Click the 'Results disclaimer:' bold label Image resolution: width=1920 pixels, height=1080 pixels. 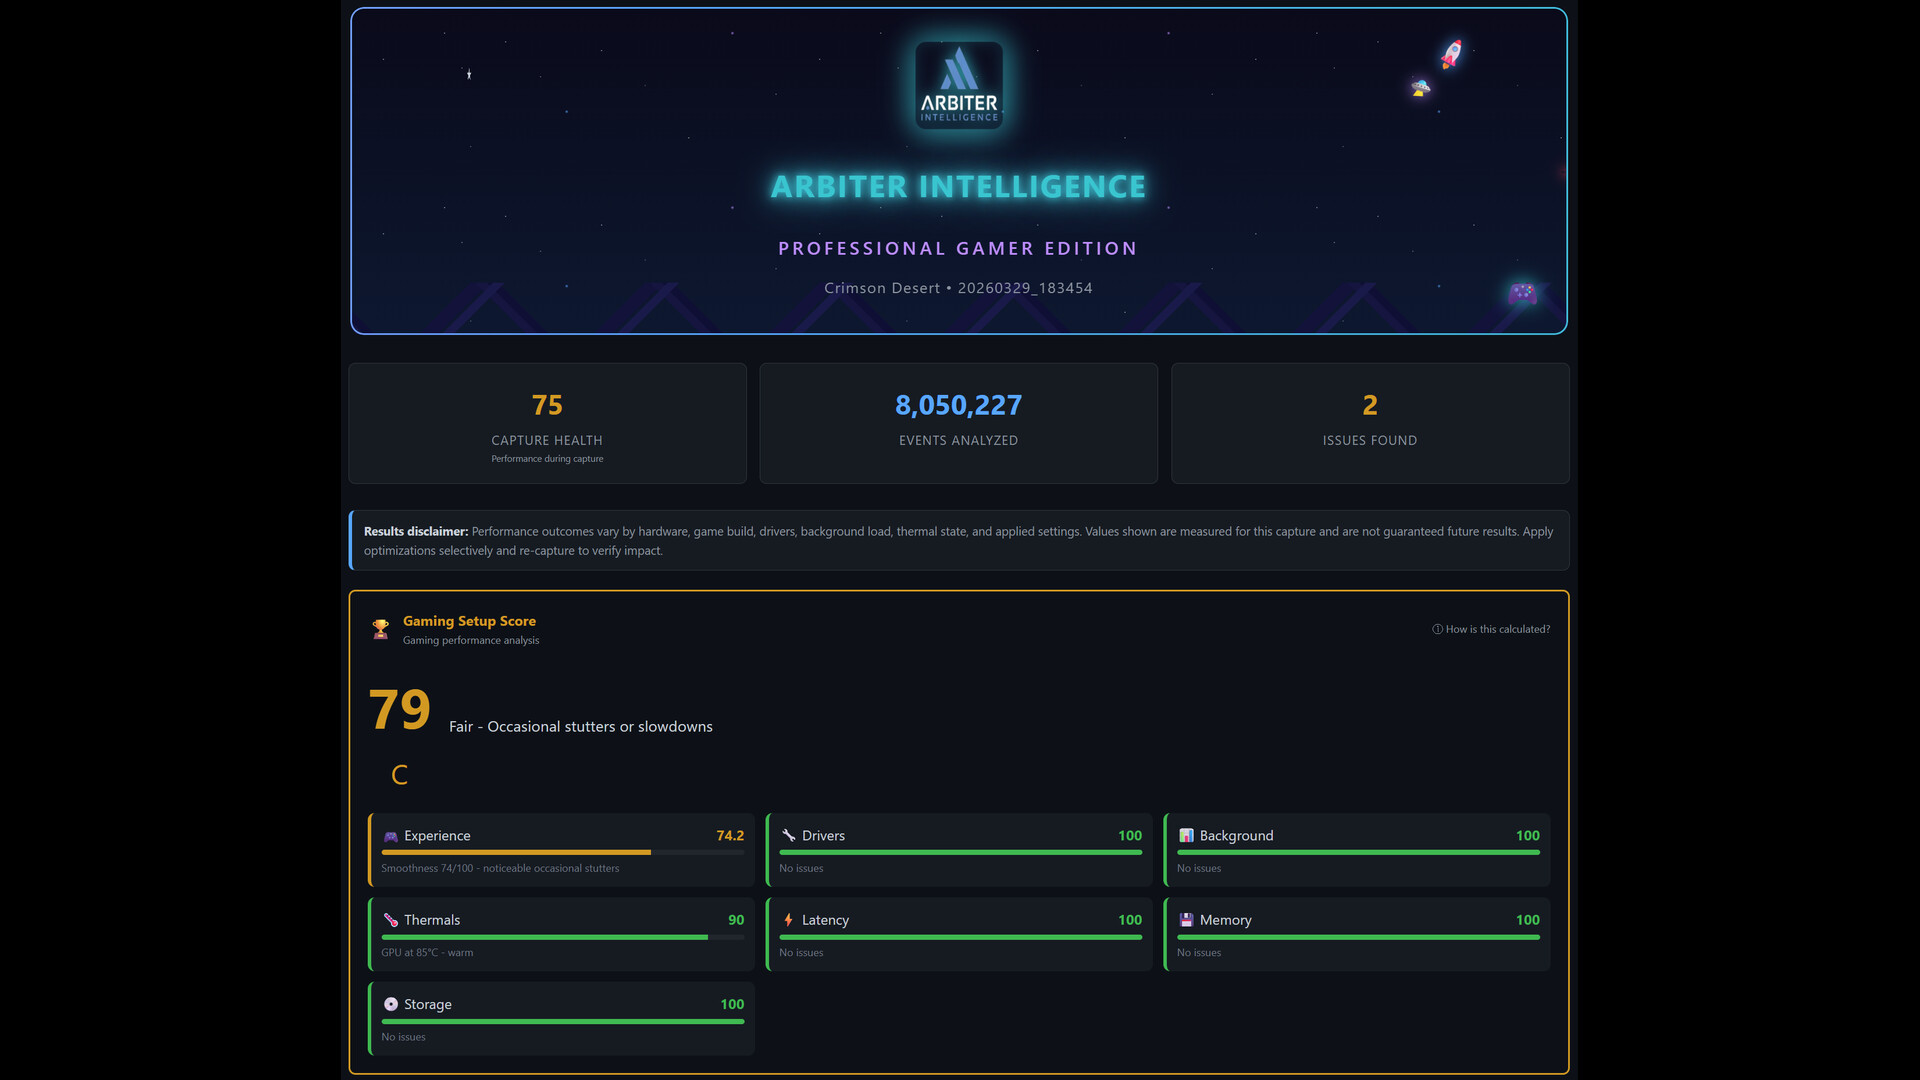[x=416, y=532]
